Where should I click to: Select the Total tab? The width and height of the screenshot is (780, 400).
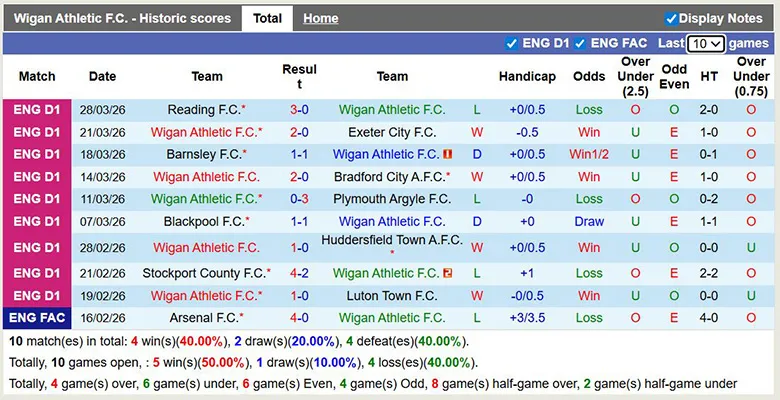[267, 18]
